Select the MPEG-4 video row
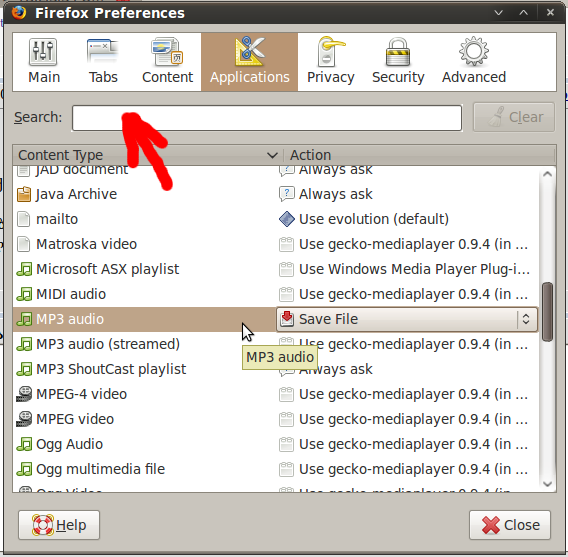This screenshot has width=568, height=557. [276, 394]
